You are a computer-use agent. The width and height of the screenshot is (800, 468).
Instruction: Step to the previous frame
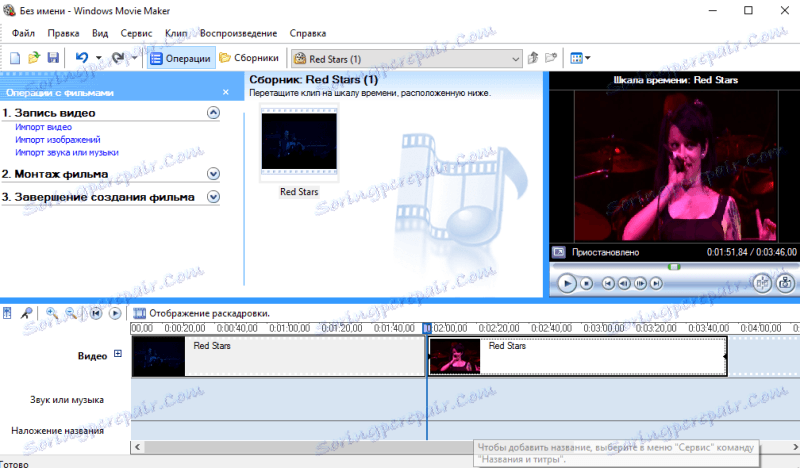point(624,283)
